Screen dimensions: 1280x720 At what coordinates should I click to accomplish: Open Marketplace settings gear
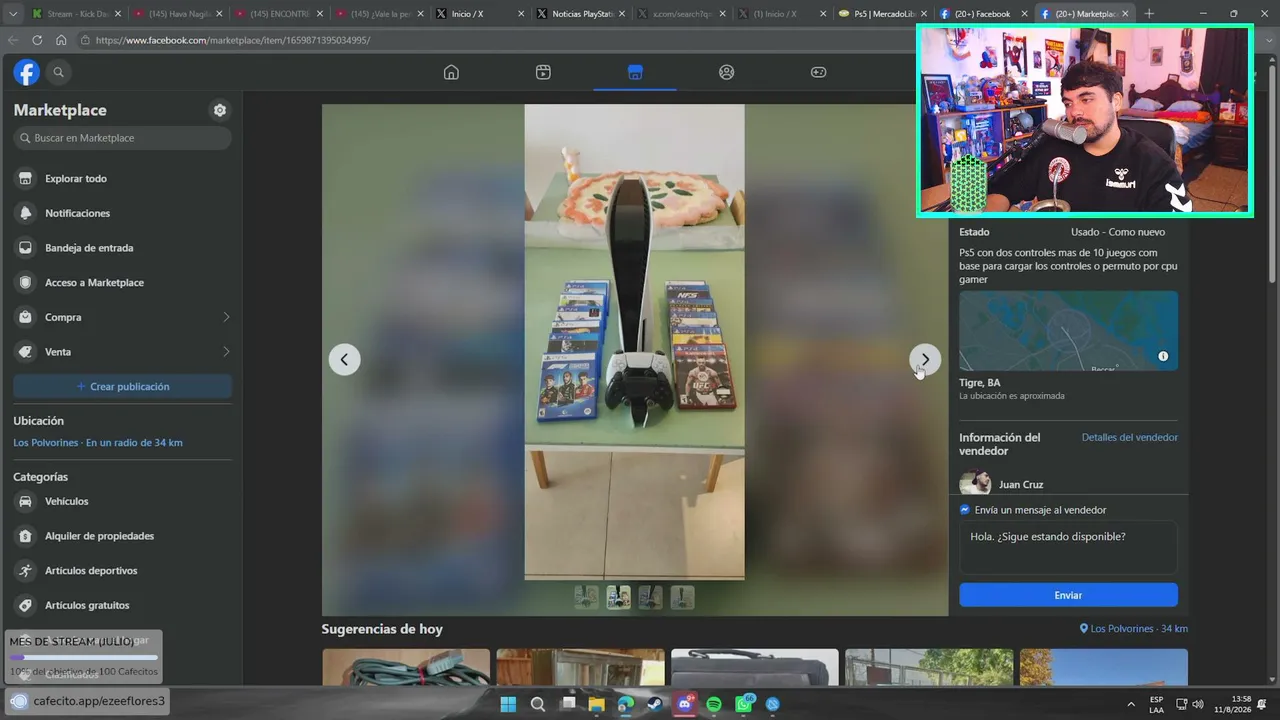(220, 110)
